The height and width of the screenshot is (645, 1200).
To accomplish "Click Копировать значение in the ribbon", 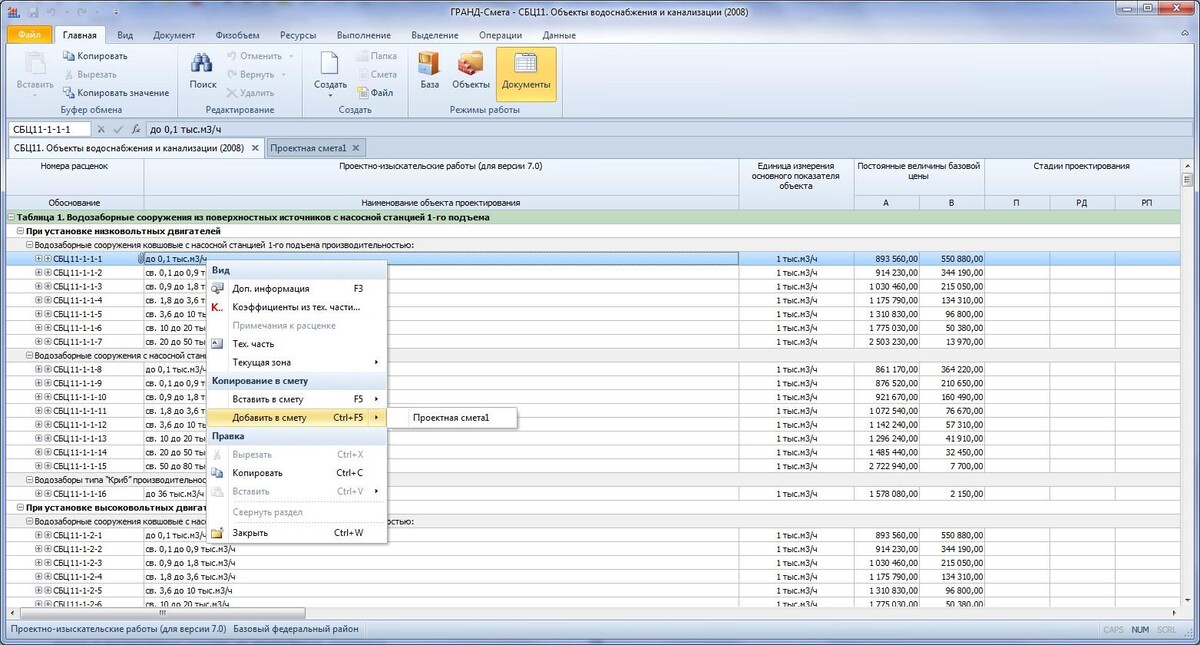I will click(x=115, y=93).
